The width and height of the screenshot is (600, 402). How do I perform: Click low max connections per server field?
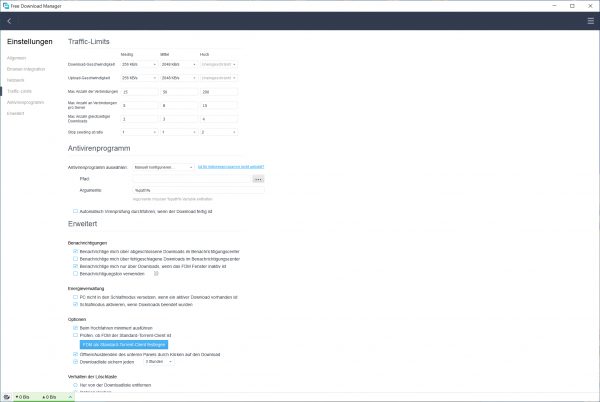pos(139,105)
